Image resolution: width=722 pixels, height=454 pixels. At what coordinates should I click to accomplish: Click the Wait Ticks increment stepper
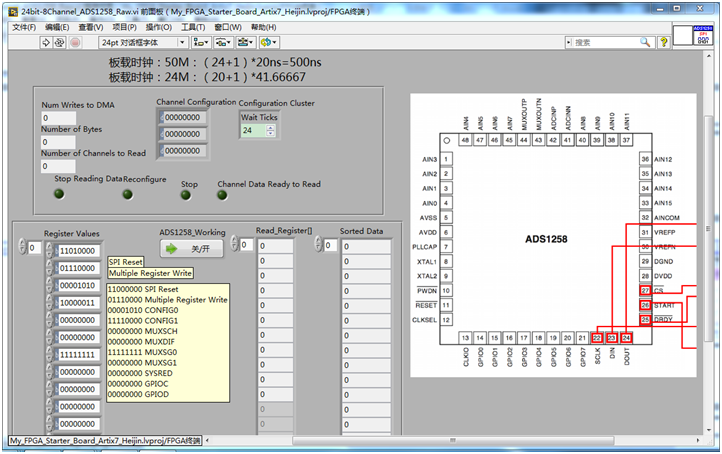click(271, 128)
